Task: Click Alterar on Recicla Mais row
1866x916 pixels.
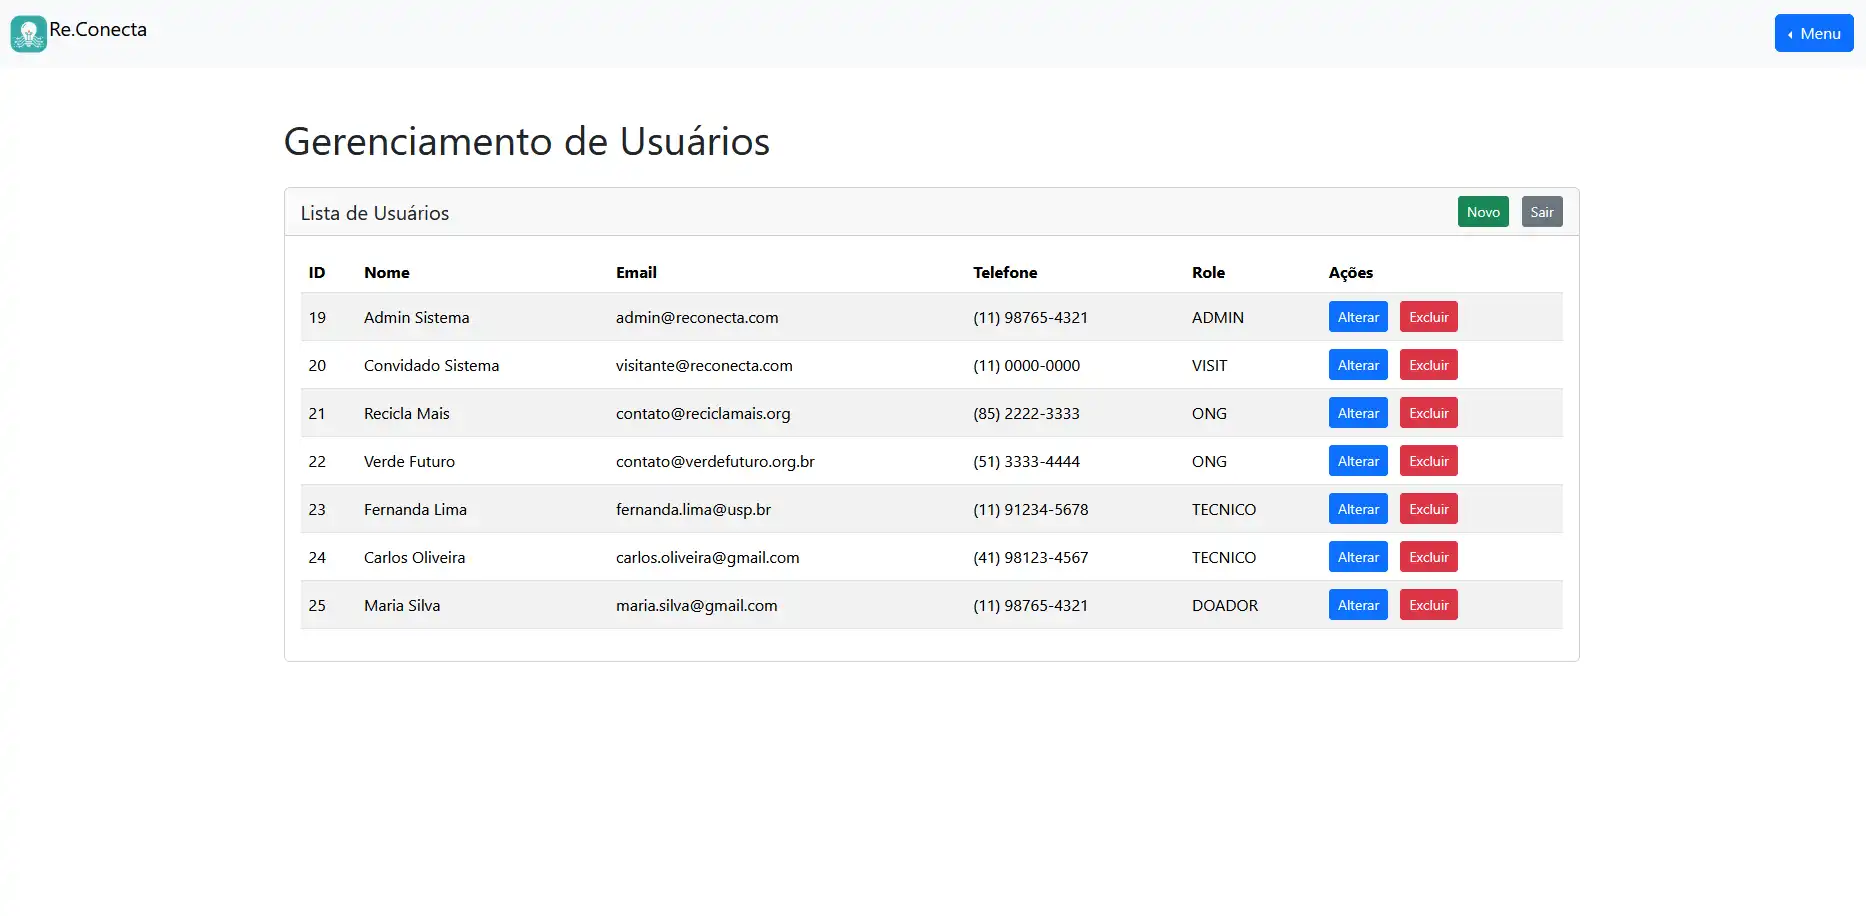Action: (x=1357, y=413)
